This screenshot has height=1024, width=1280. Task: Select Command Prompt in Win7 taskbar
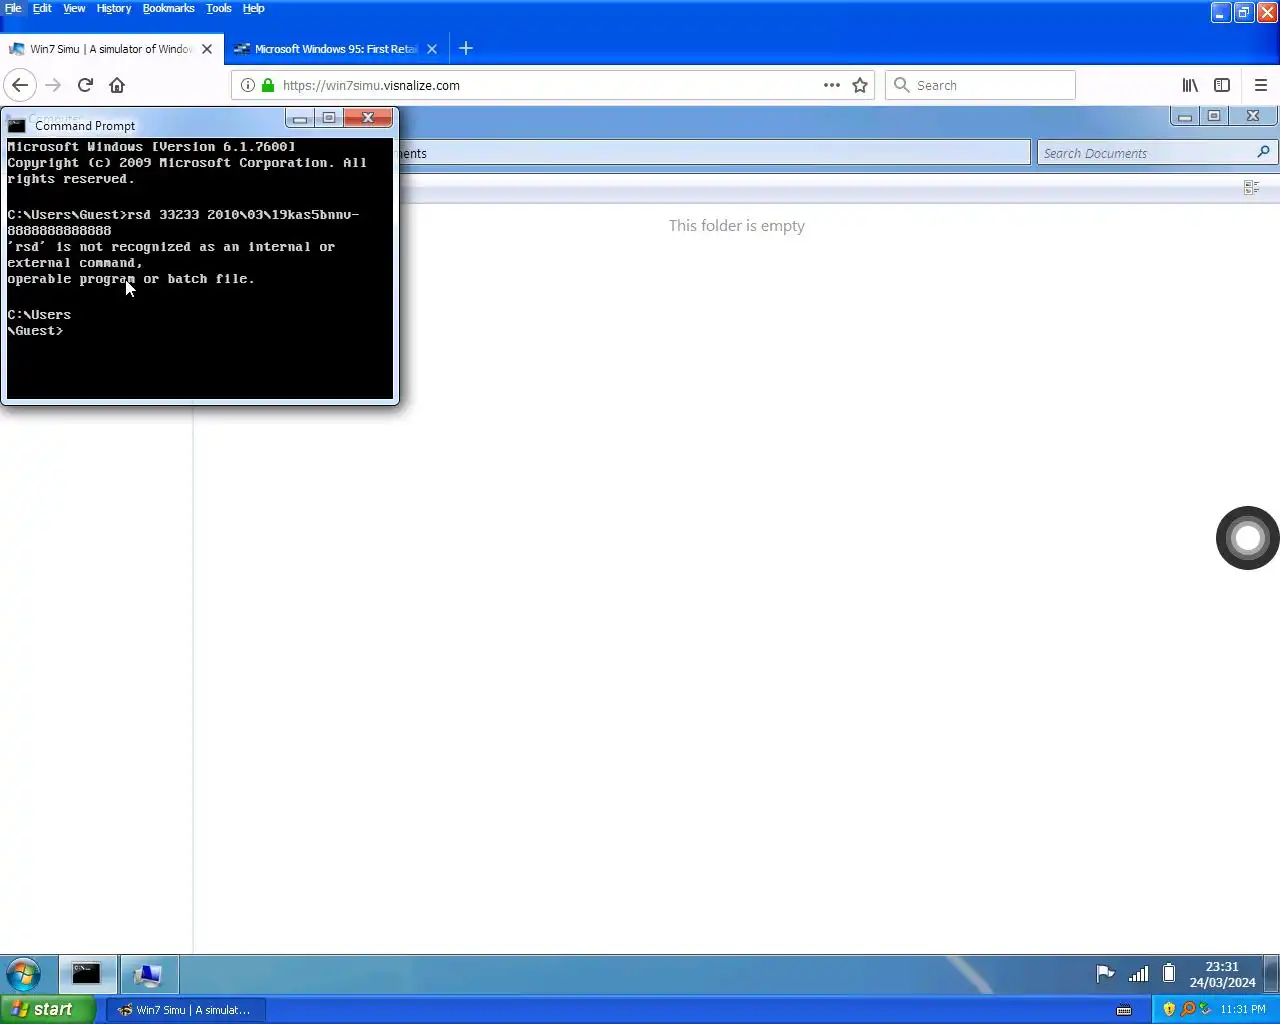86,974
